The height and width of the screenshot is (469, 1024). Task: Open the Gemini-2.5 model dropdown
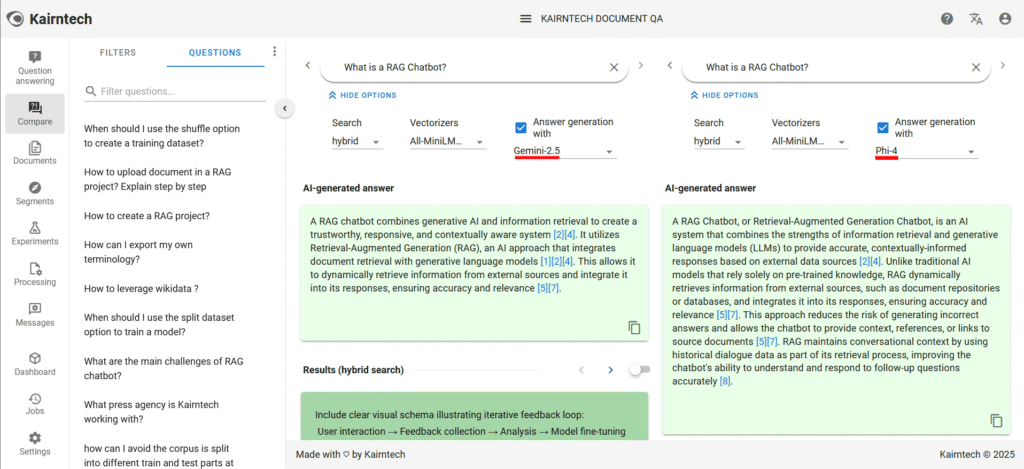[x=563, y=152]
